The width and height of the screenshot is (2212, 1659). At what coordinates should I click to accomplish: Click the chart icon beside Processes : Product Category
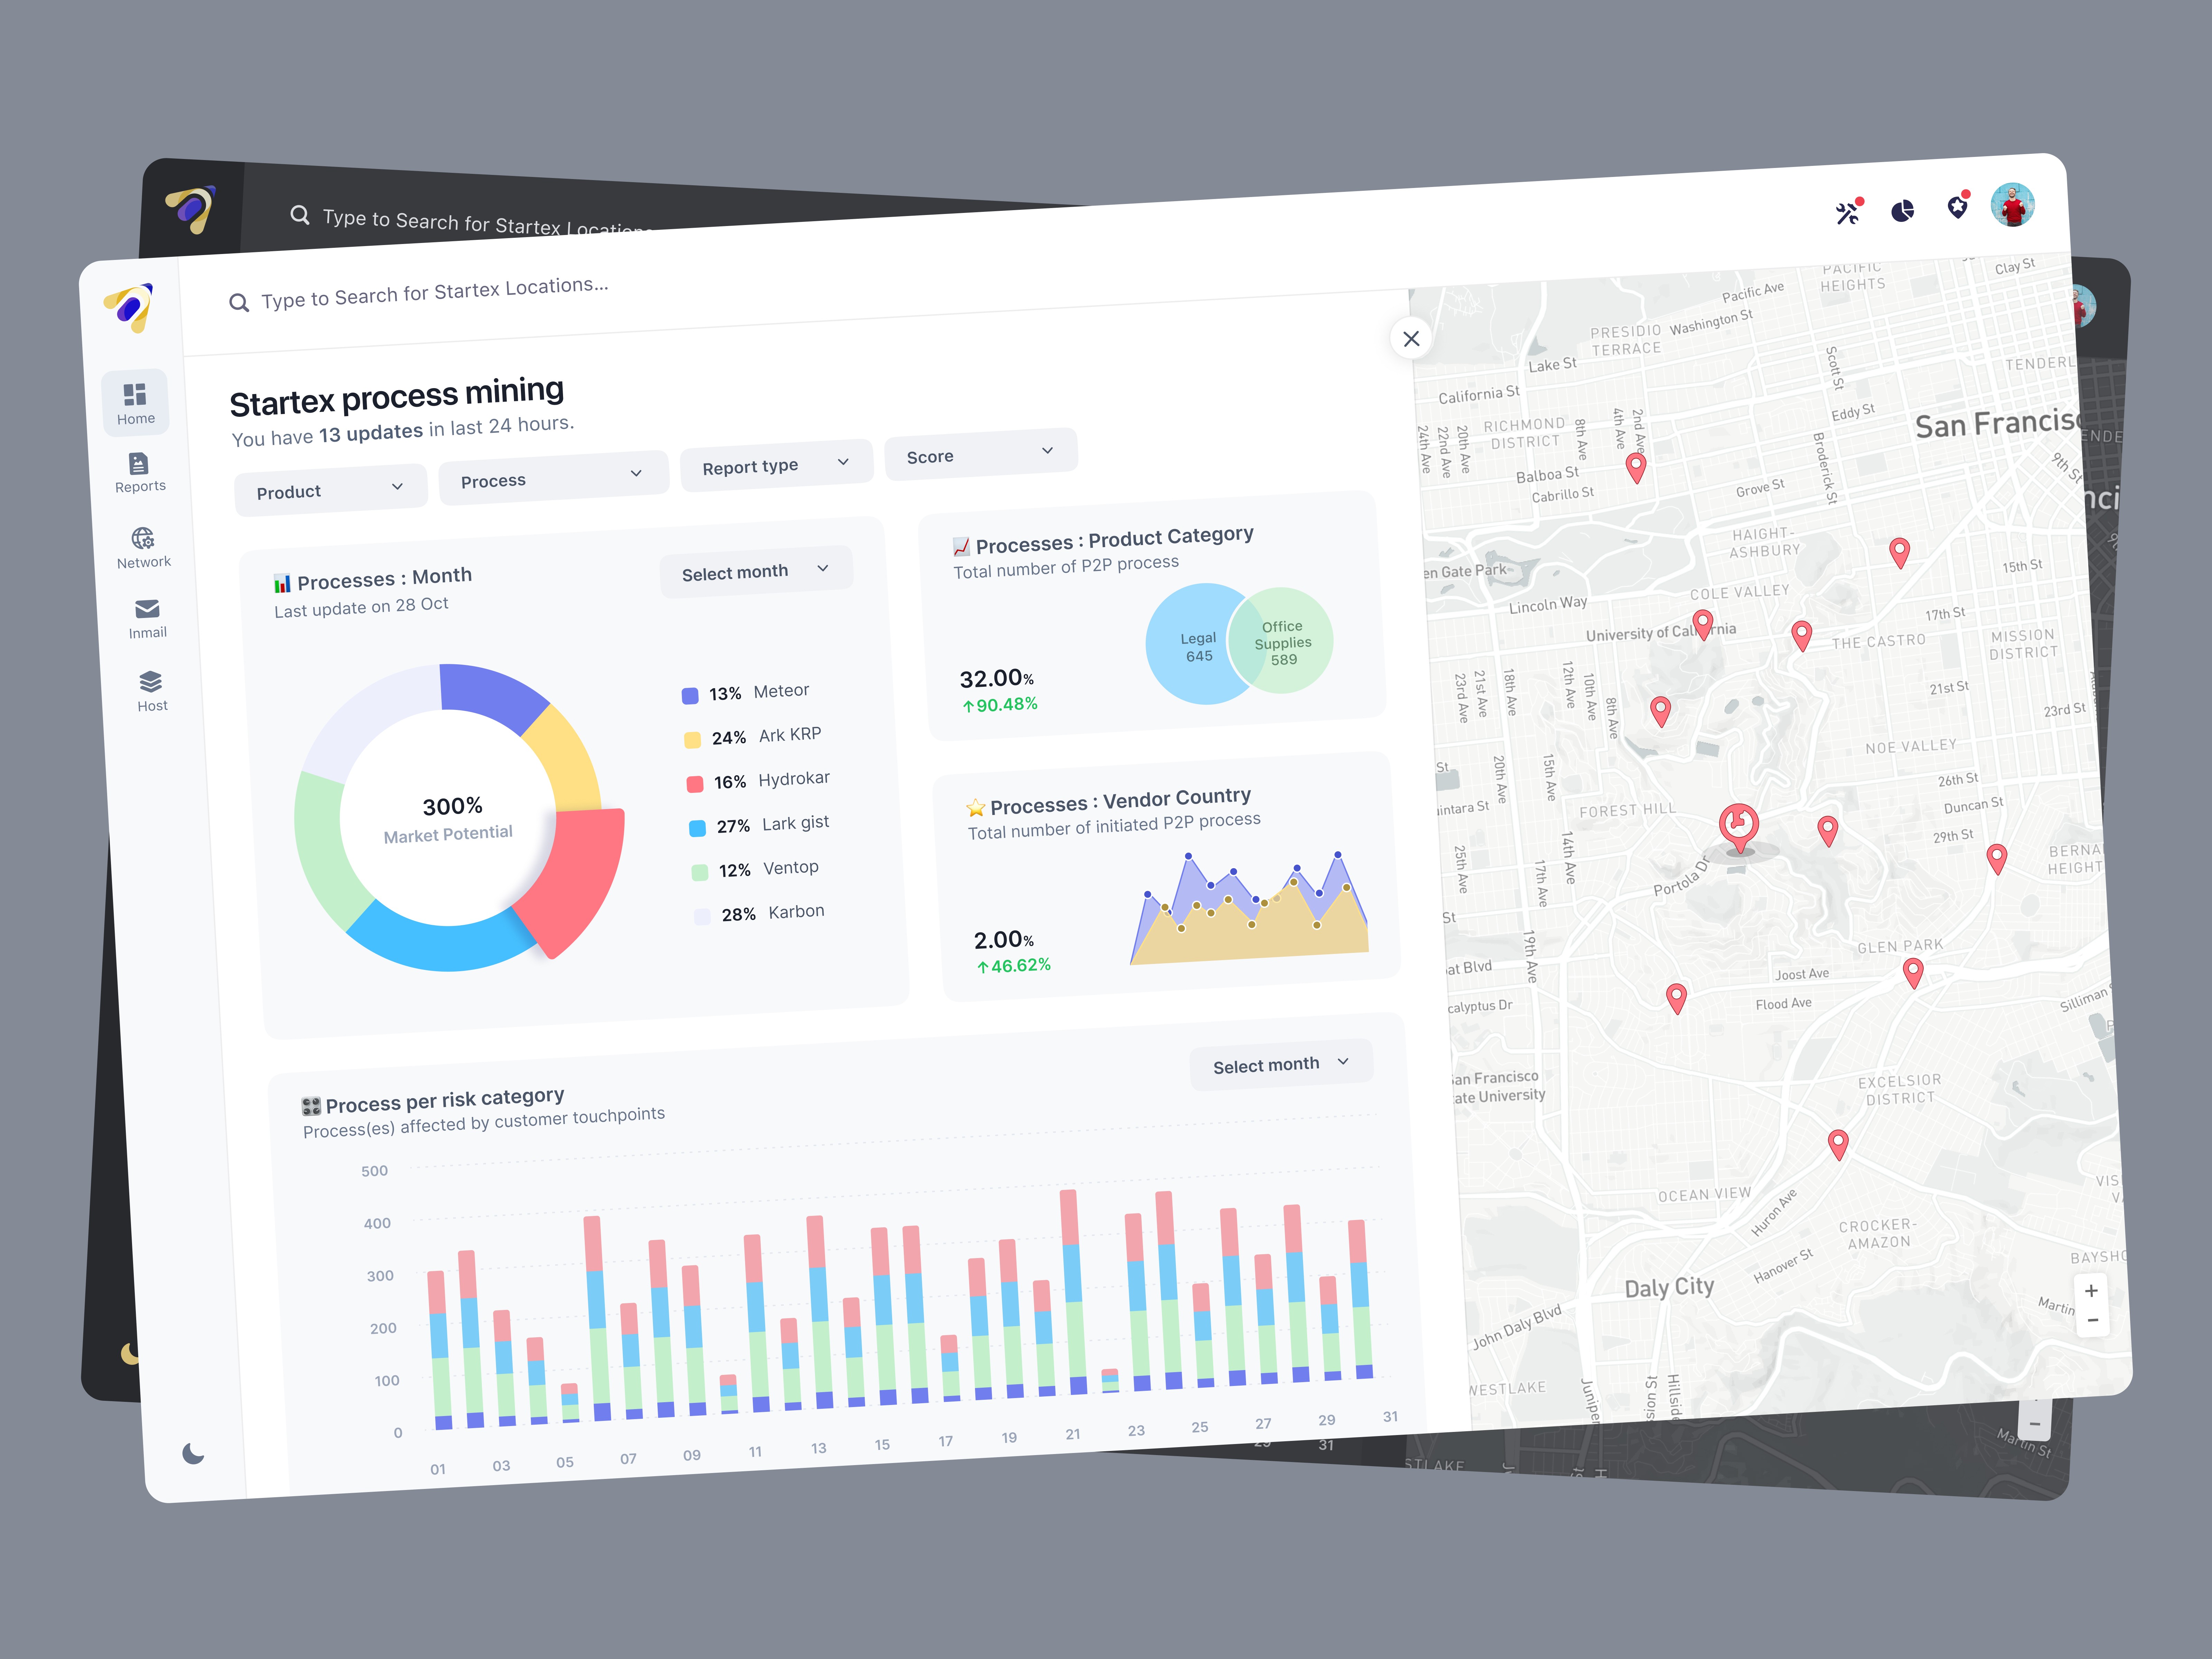[961, 547]
